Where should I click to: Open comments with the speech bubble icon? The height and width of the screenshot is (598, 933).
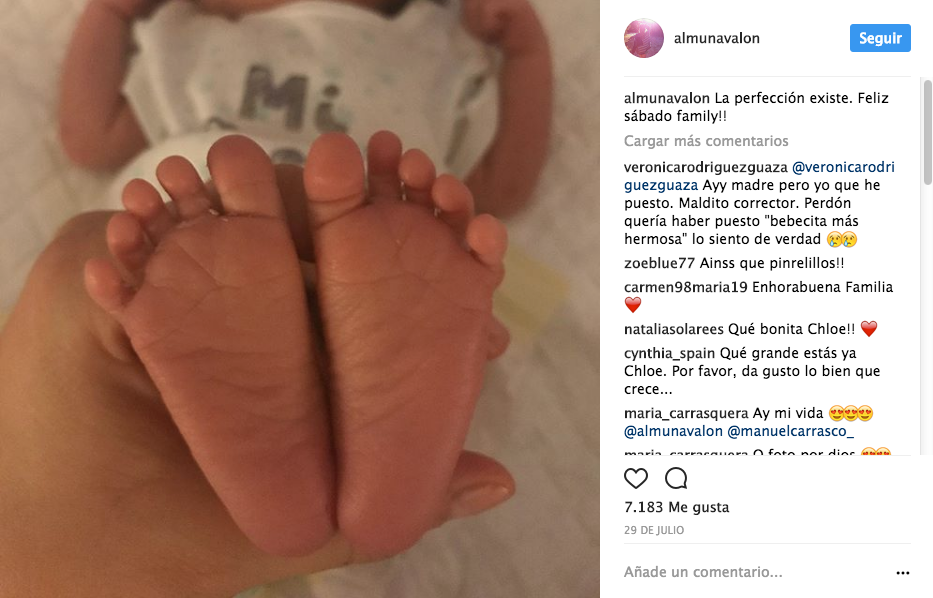pos(676,478)
